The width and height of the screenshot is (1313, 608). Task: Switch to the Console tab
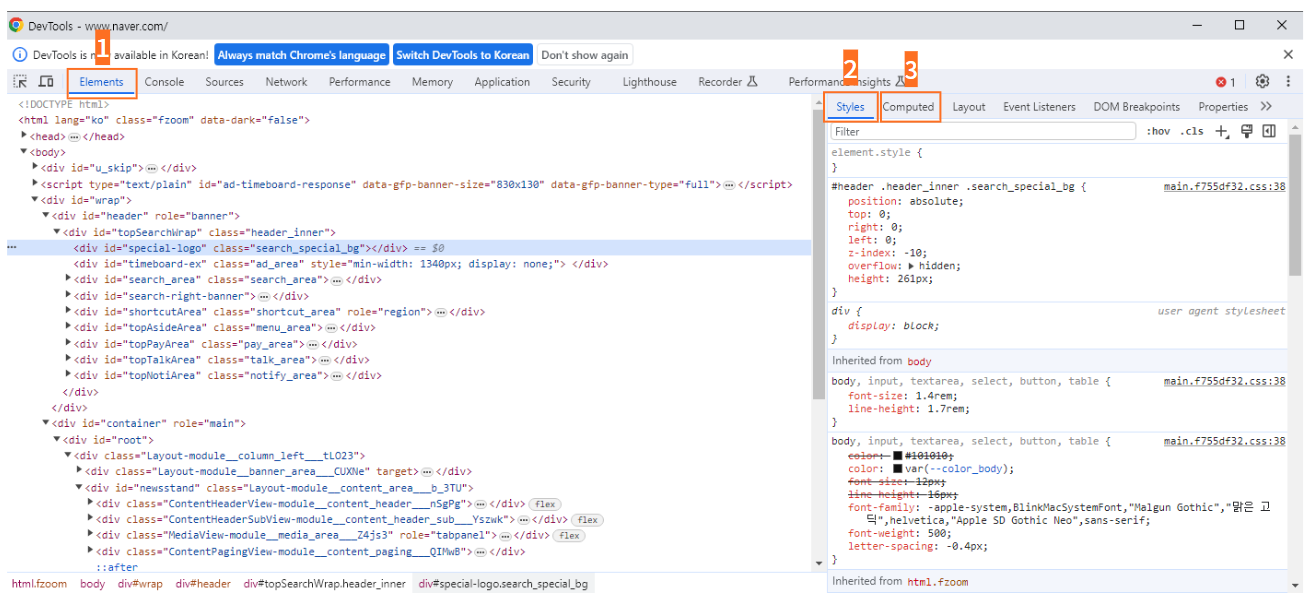[x=164, y=82]
